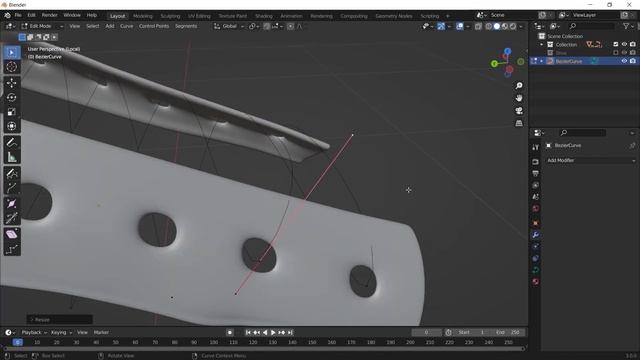Switch to Solid viewport shading

tap(497, 26)
